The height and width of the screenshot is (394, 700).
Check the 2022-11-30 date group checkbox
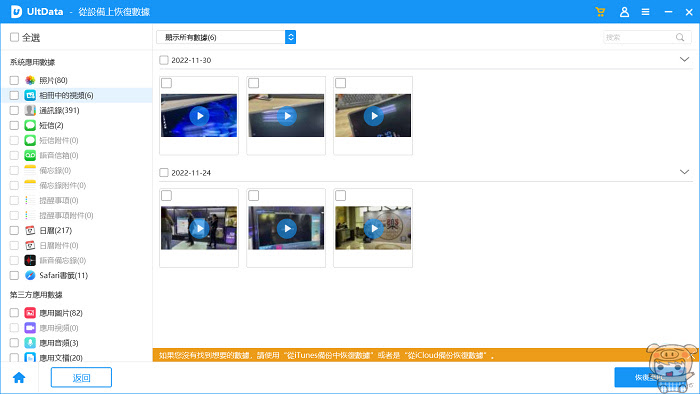[164, 60]
